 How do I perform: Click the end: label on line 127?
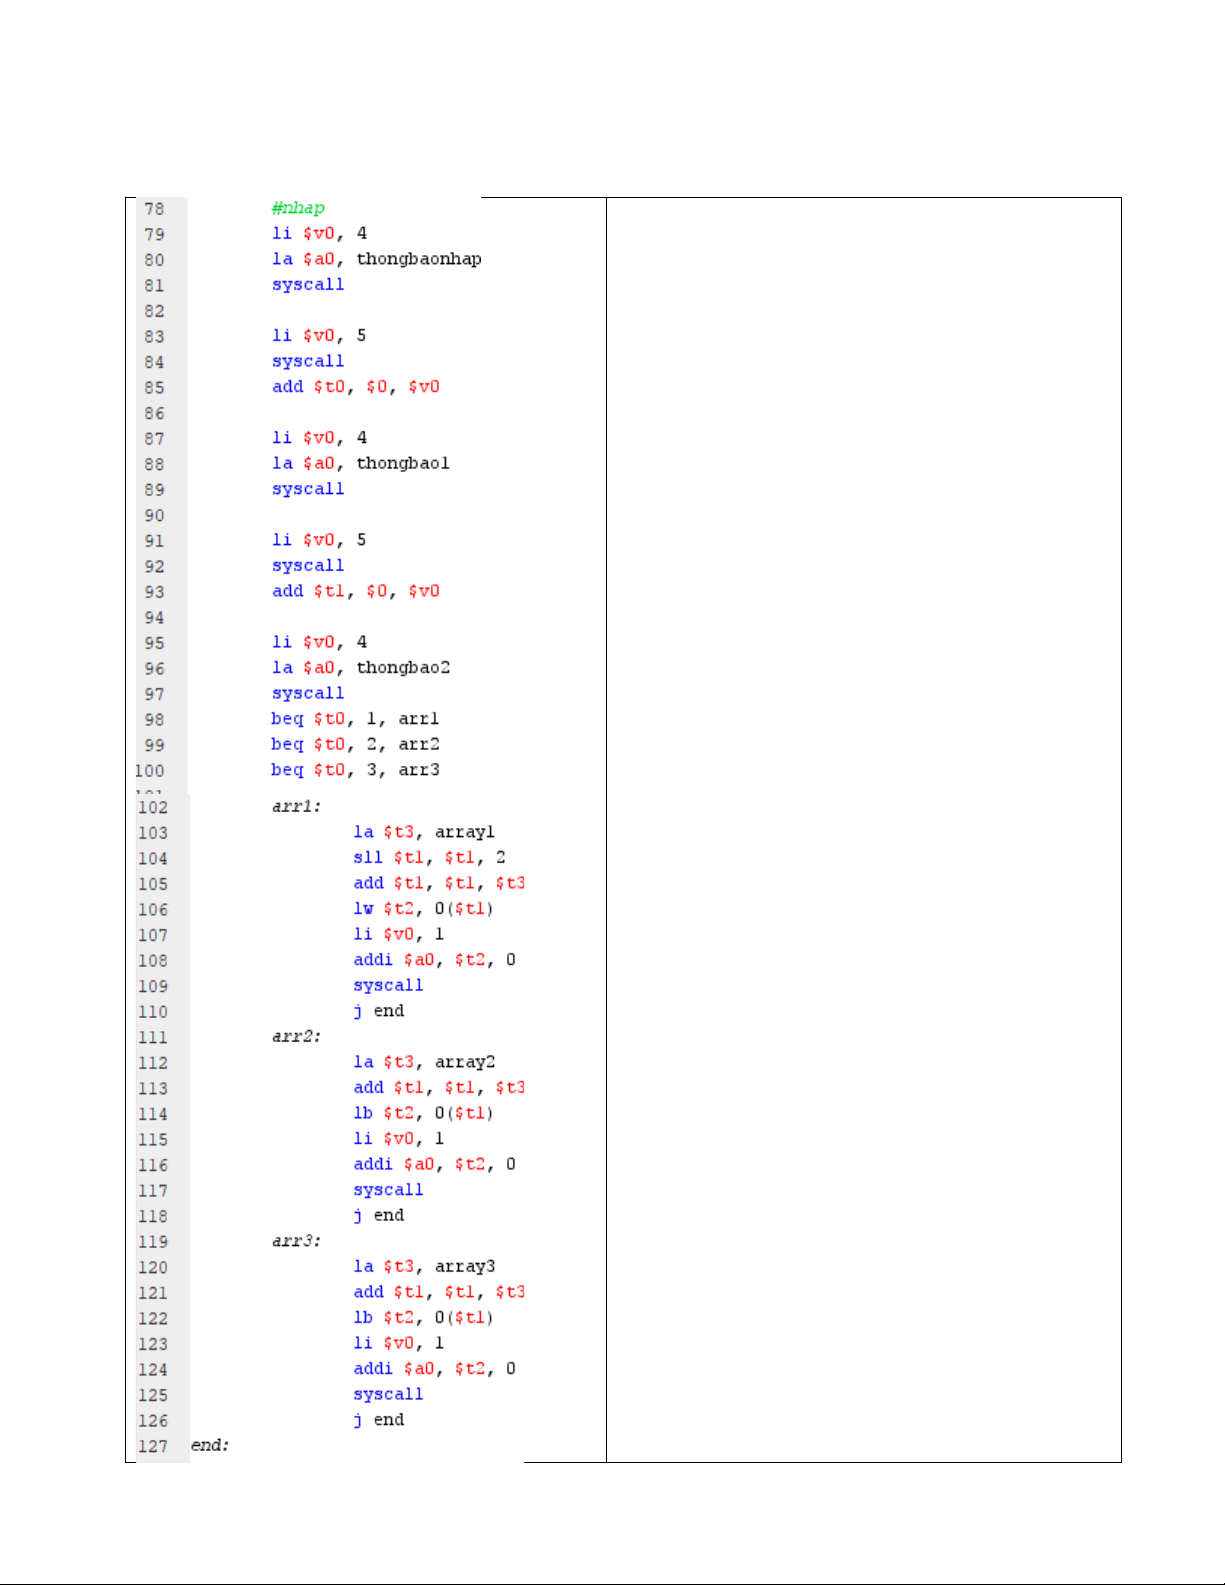coord(210,1445)
